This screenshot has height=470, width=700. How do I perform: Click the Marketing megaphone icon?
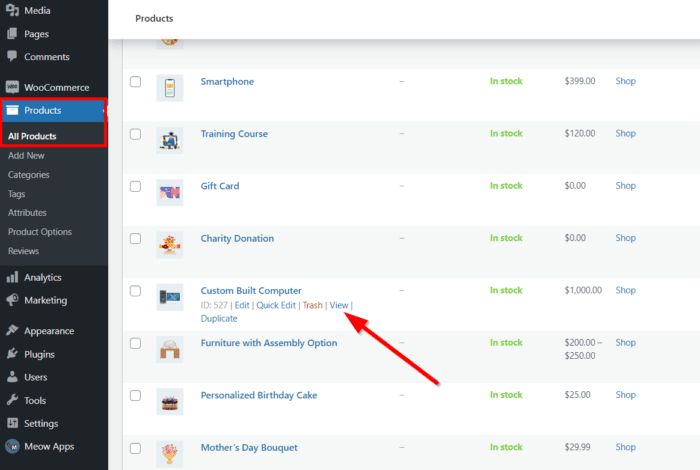tap(12, 300)
